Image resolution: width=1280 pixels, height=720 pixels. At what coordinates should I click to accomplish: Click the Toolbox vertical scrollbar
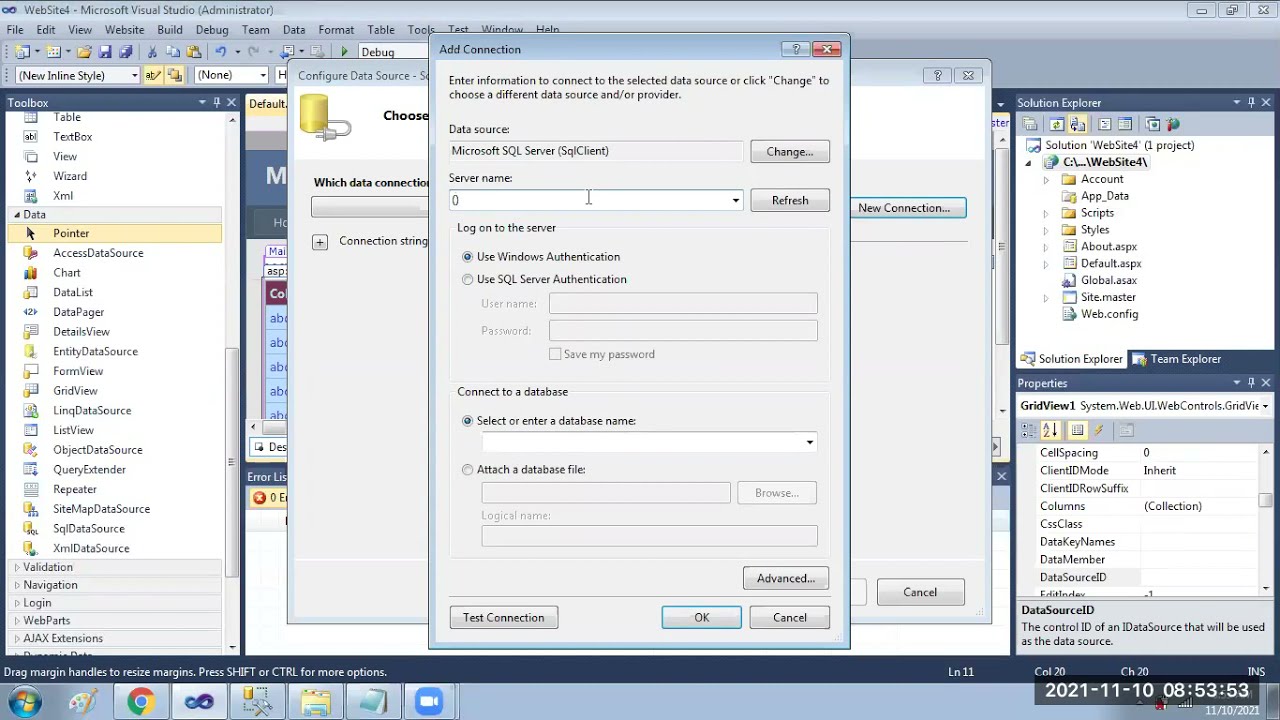pyautogui.click(x=232, y=460)
